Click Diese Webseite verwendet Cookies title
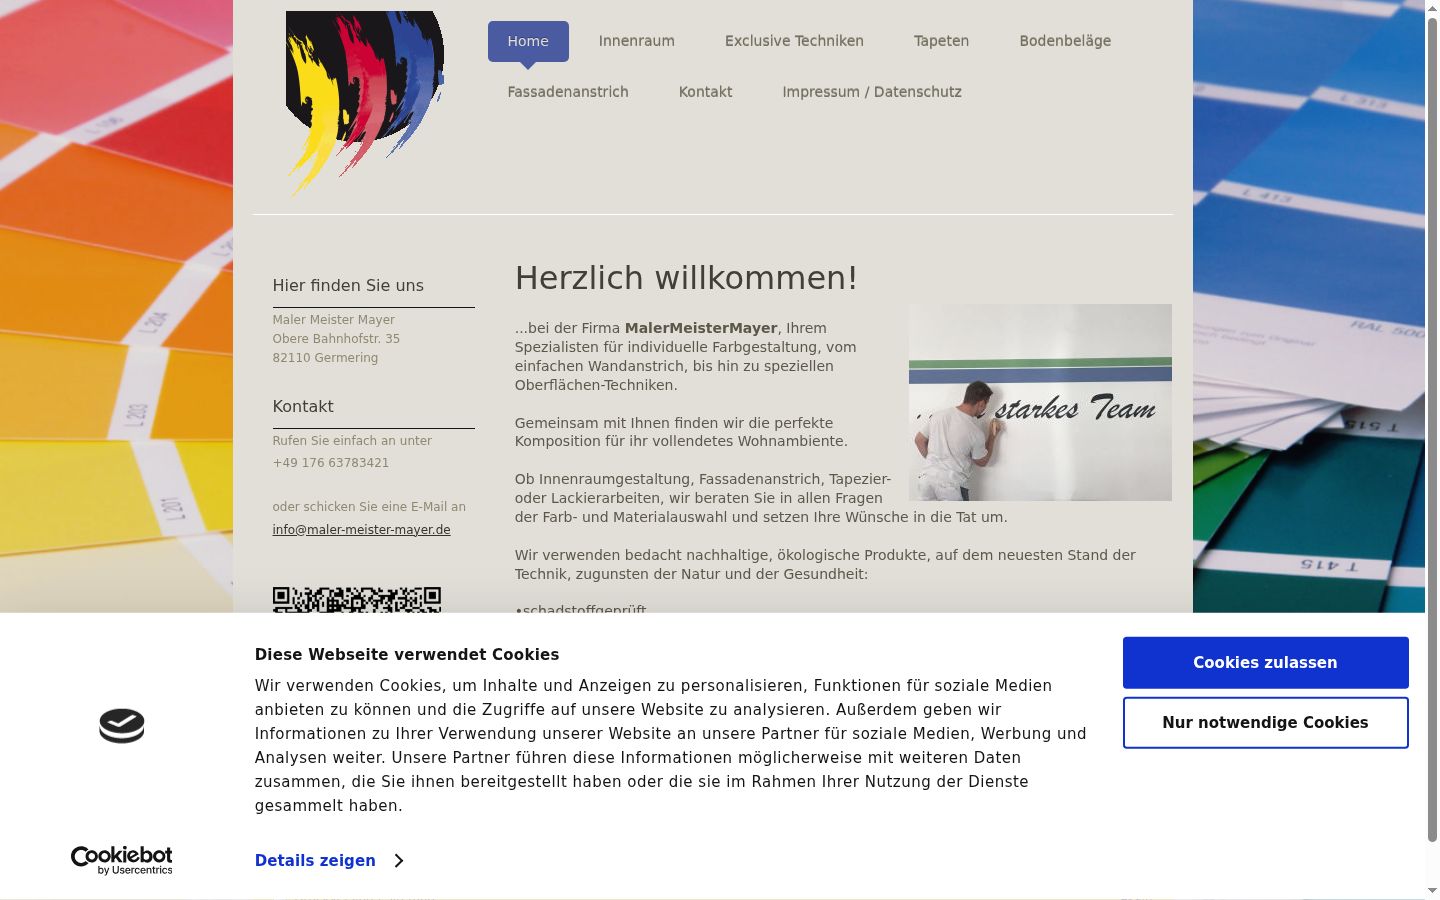 click(407, 655)
